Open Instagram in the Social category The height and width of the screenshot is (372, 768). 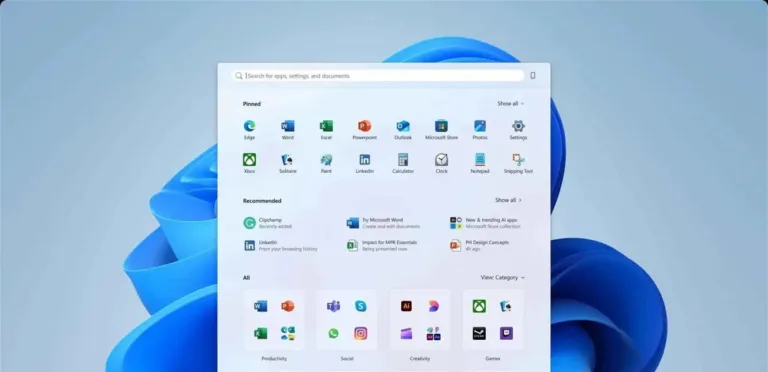[360, 333]
